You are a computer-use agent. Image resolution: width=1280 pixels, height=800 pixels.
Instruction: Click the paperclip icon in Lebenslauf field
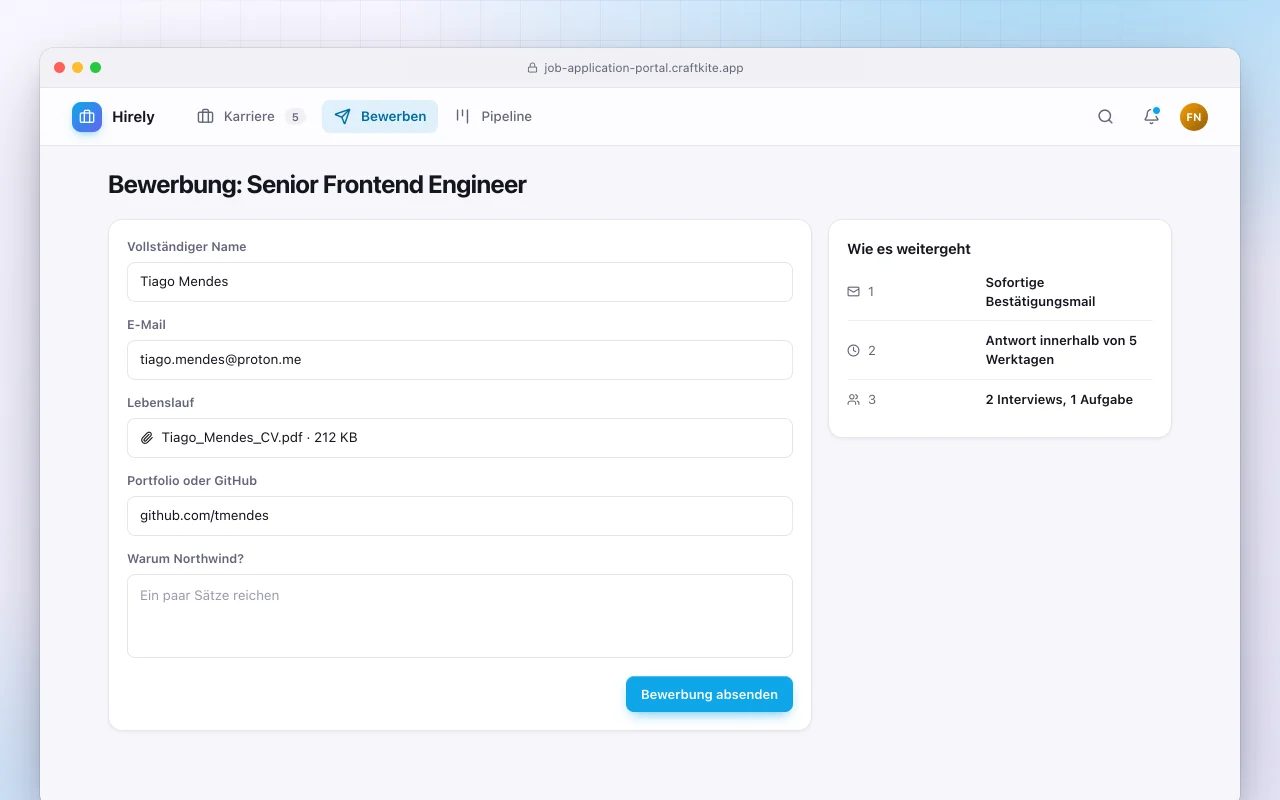[147, 438]
